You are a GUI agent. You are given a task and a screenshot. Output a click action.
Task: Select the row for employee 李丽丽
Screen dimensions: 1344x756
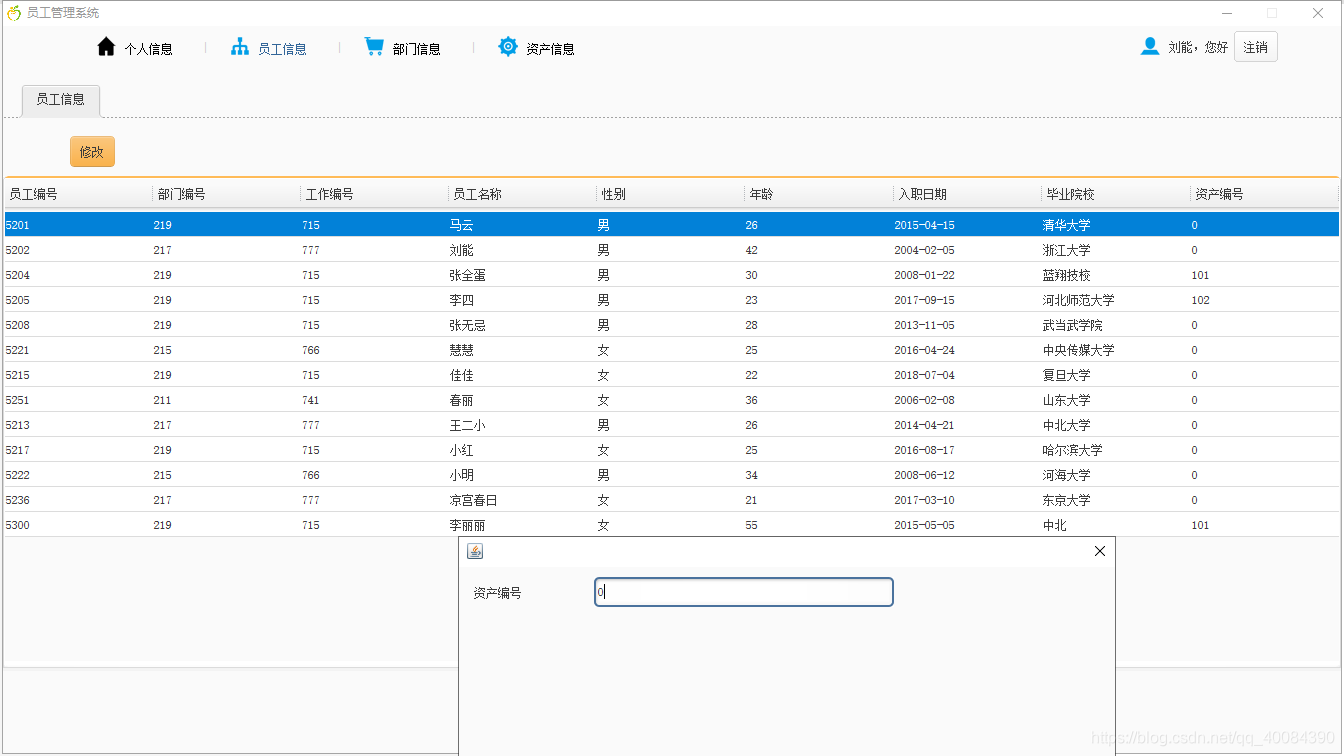coord(671,525)
